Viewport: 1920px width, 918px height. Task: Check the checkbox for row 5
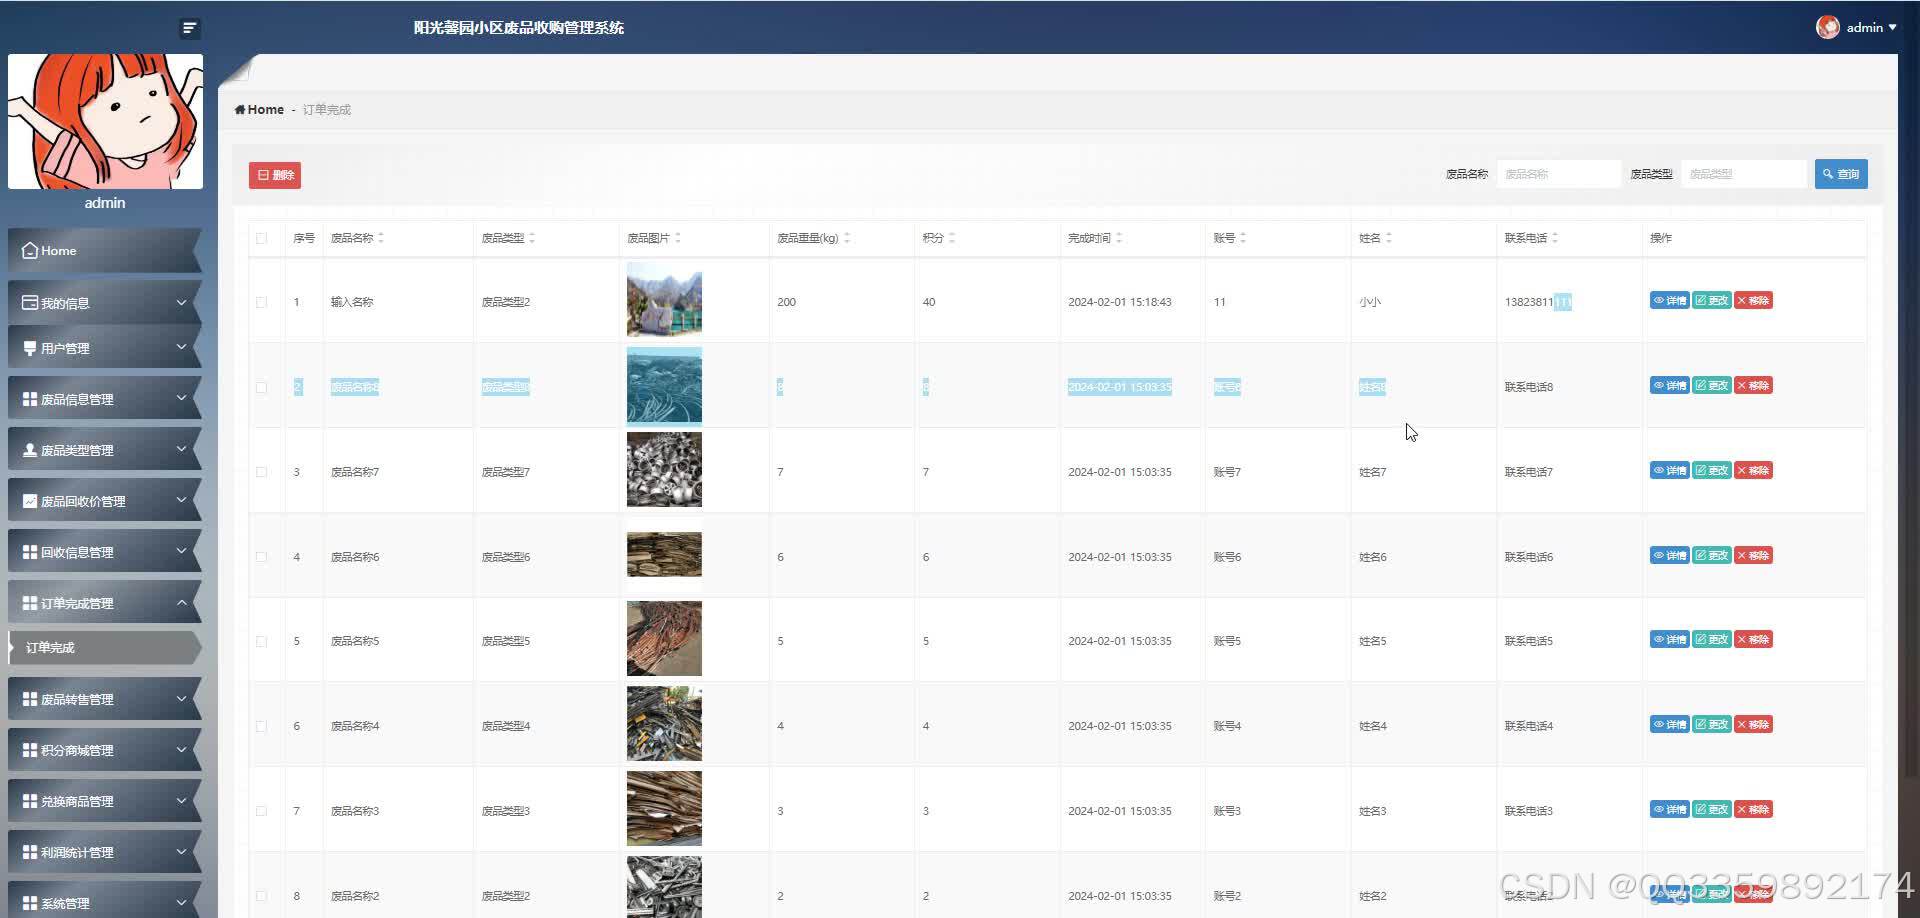click(262, 641)
